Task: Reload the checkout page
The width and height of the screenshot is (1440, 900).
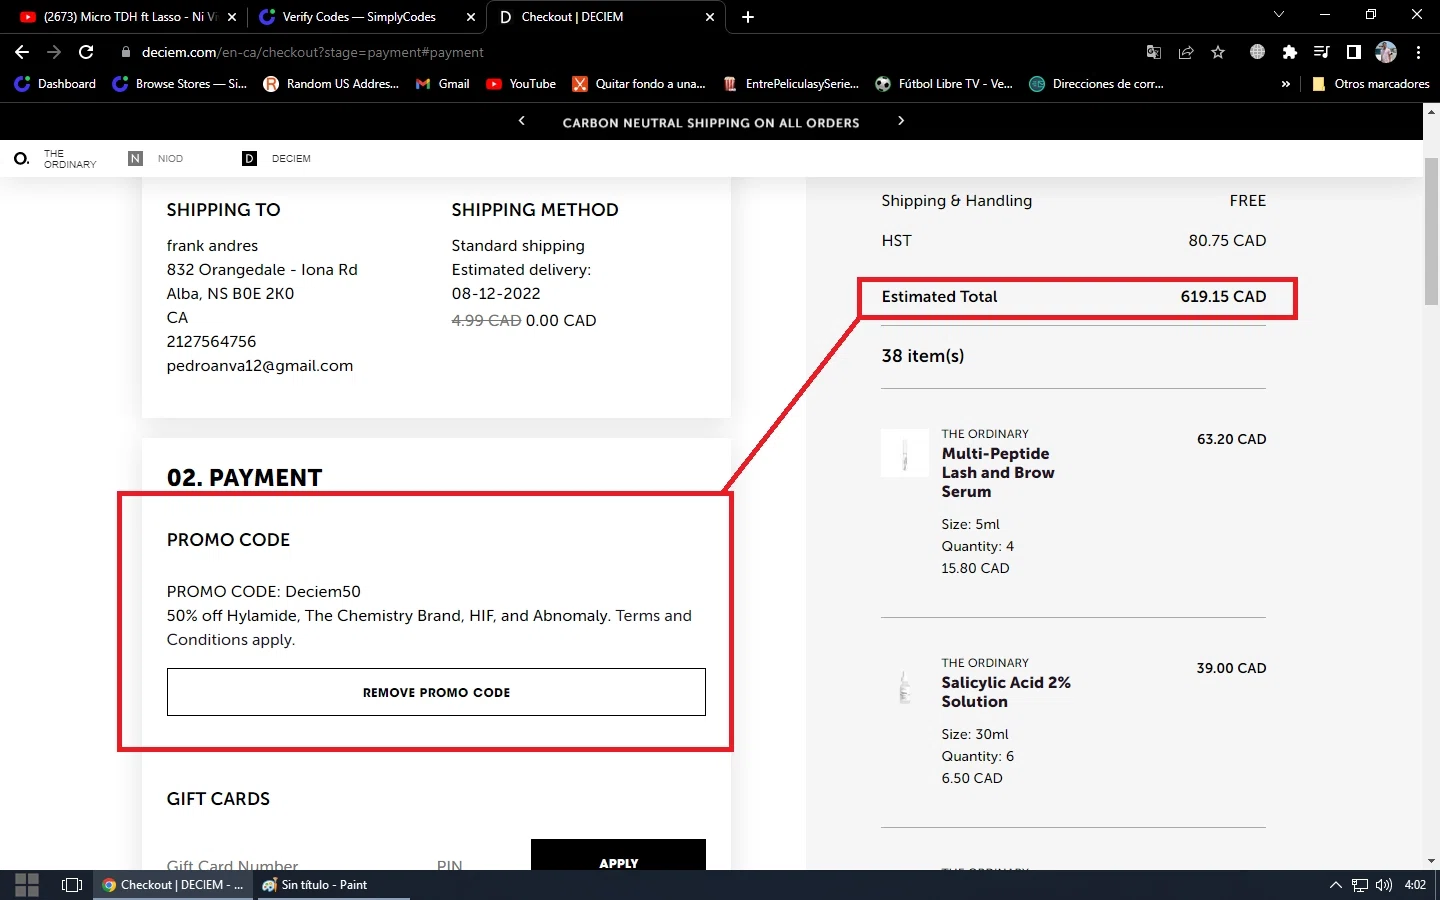Action: [x=86, y=52]
